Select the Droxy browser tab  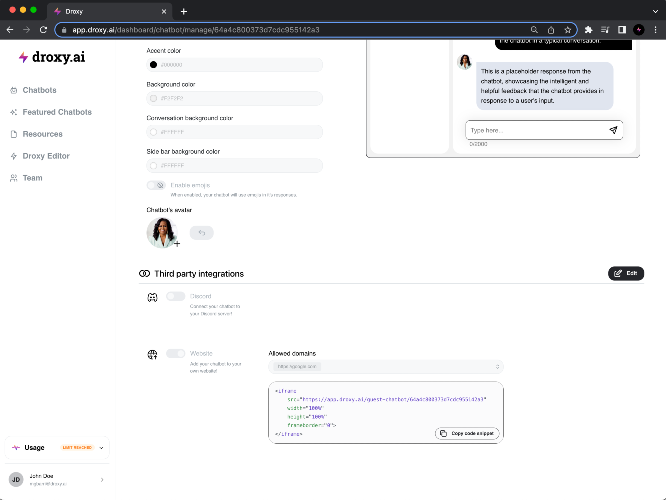[110, 11]
